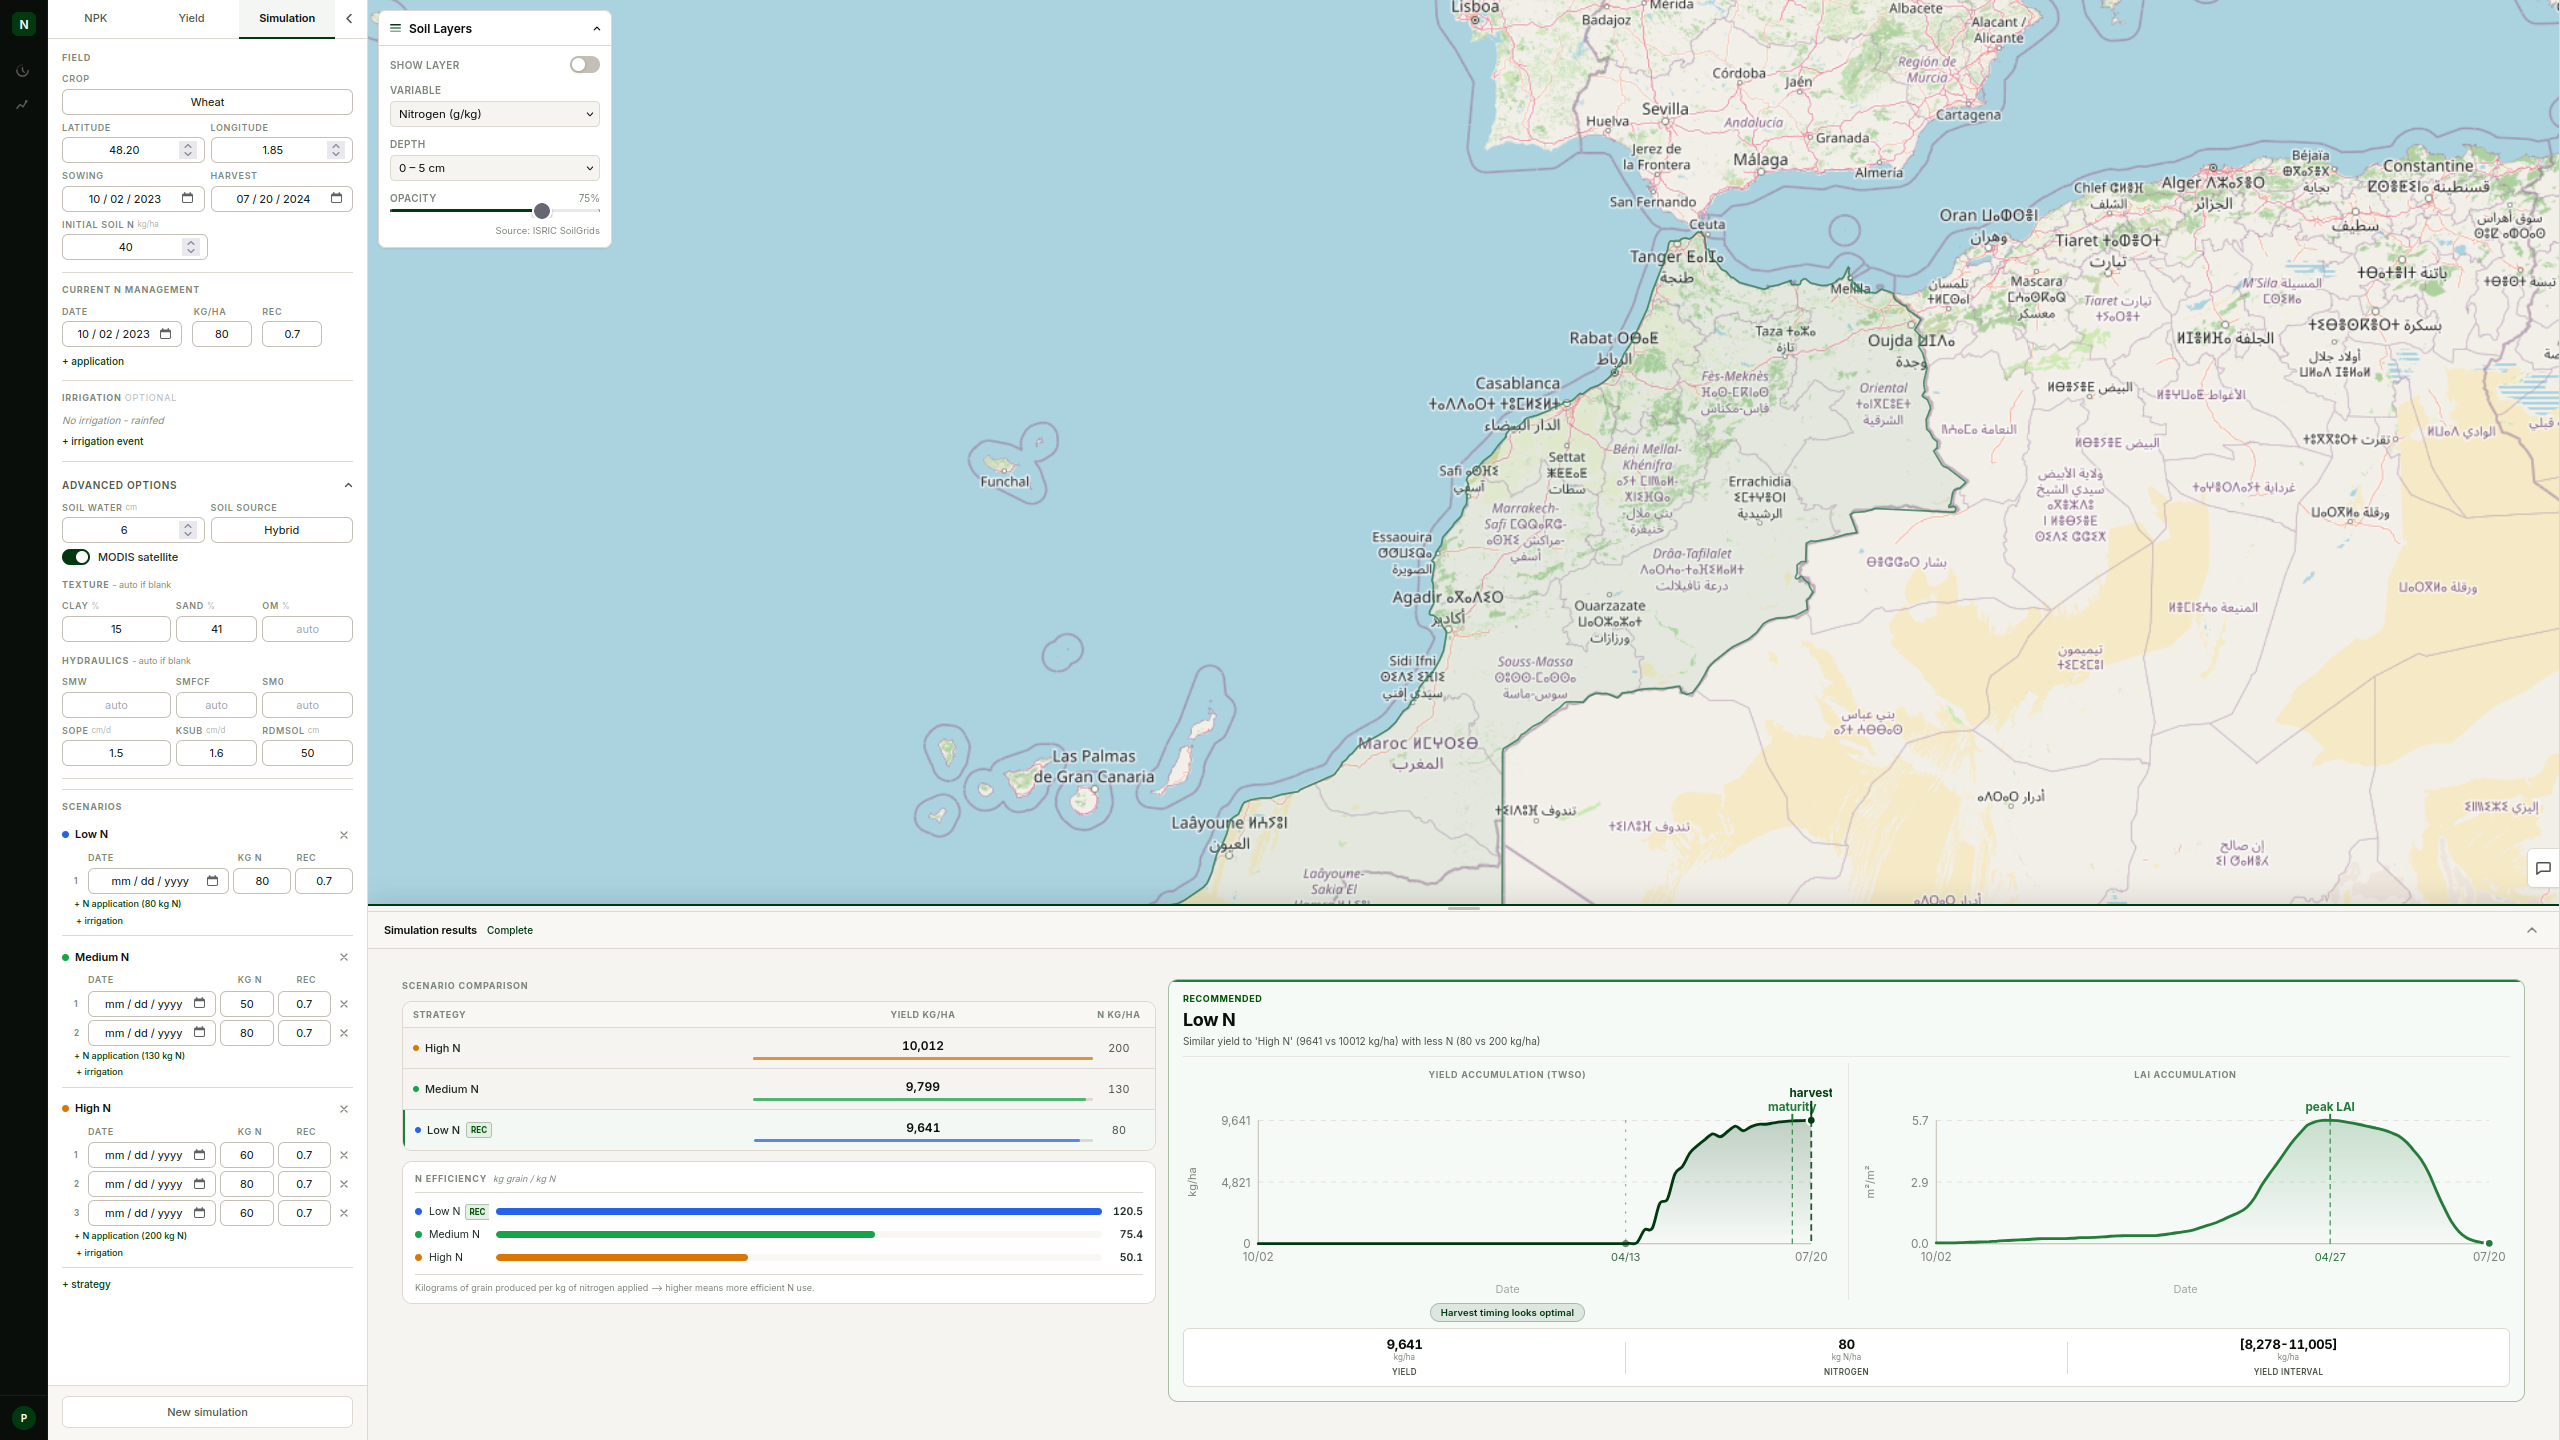2560x1440 pixels.
Task: Add N application to Low N scenario
Action: point(128,904)
